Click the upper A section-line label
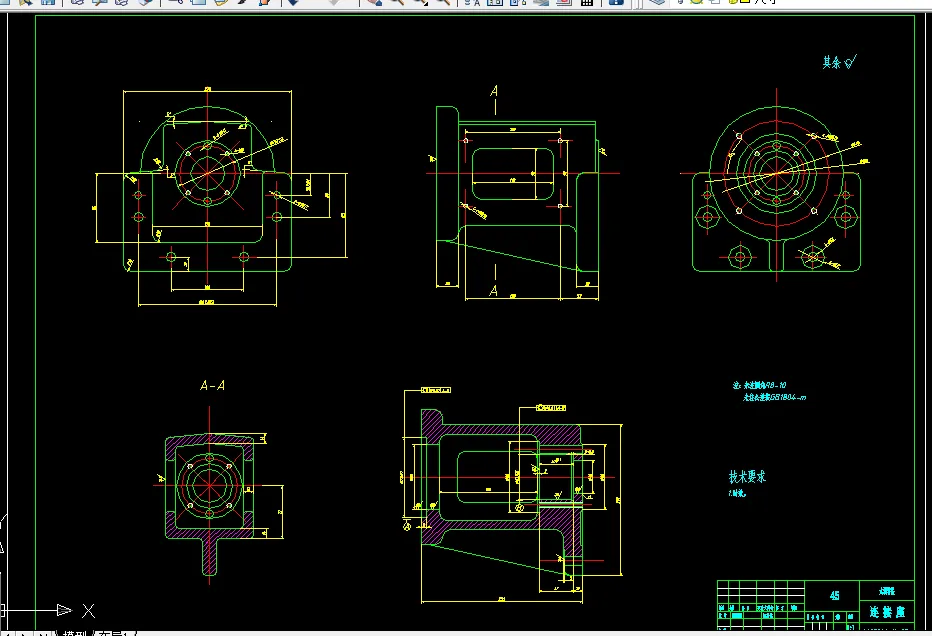The height and width of the screenshot is (636, 932). pyautogui.click(x=494, y=91)
